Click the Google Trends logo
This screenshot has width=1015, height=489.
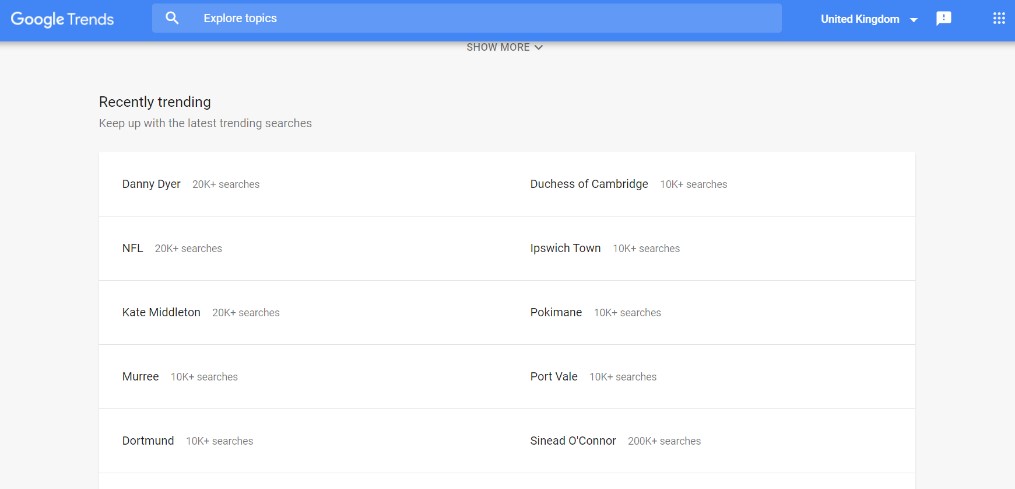(62, 19)
